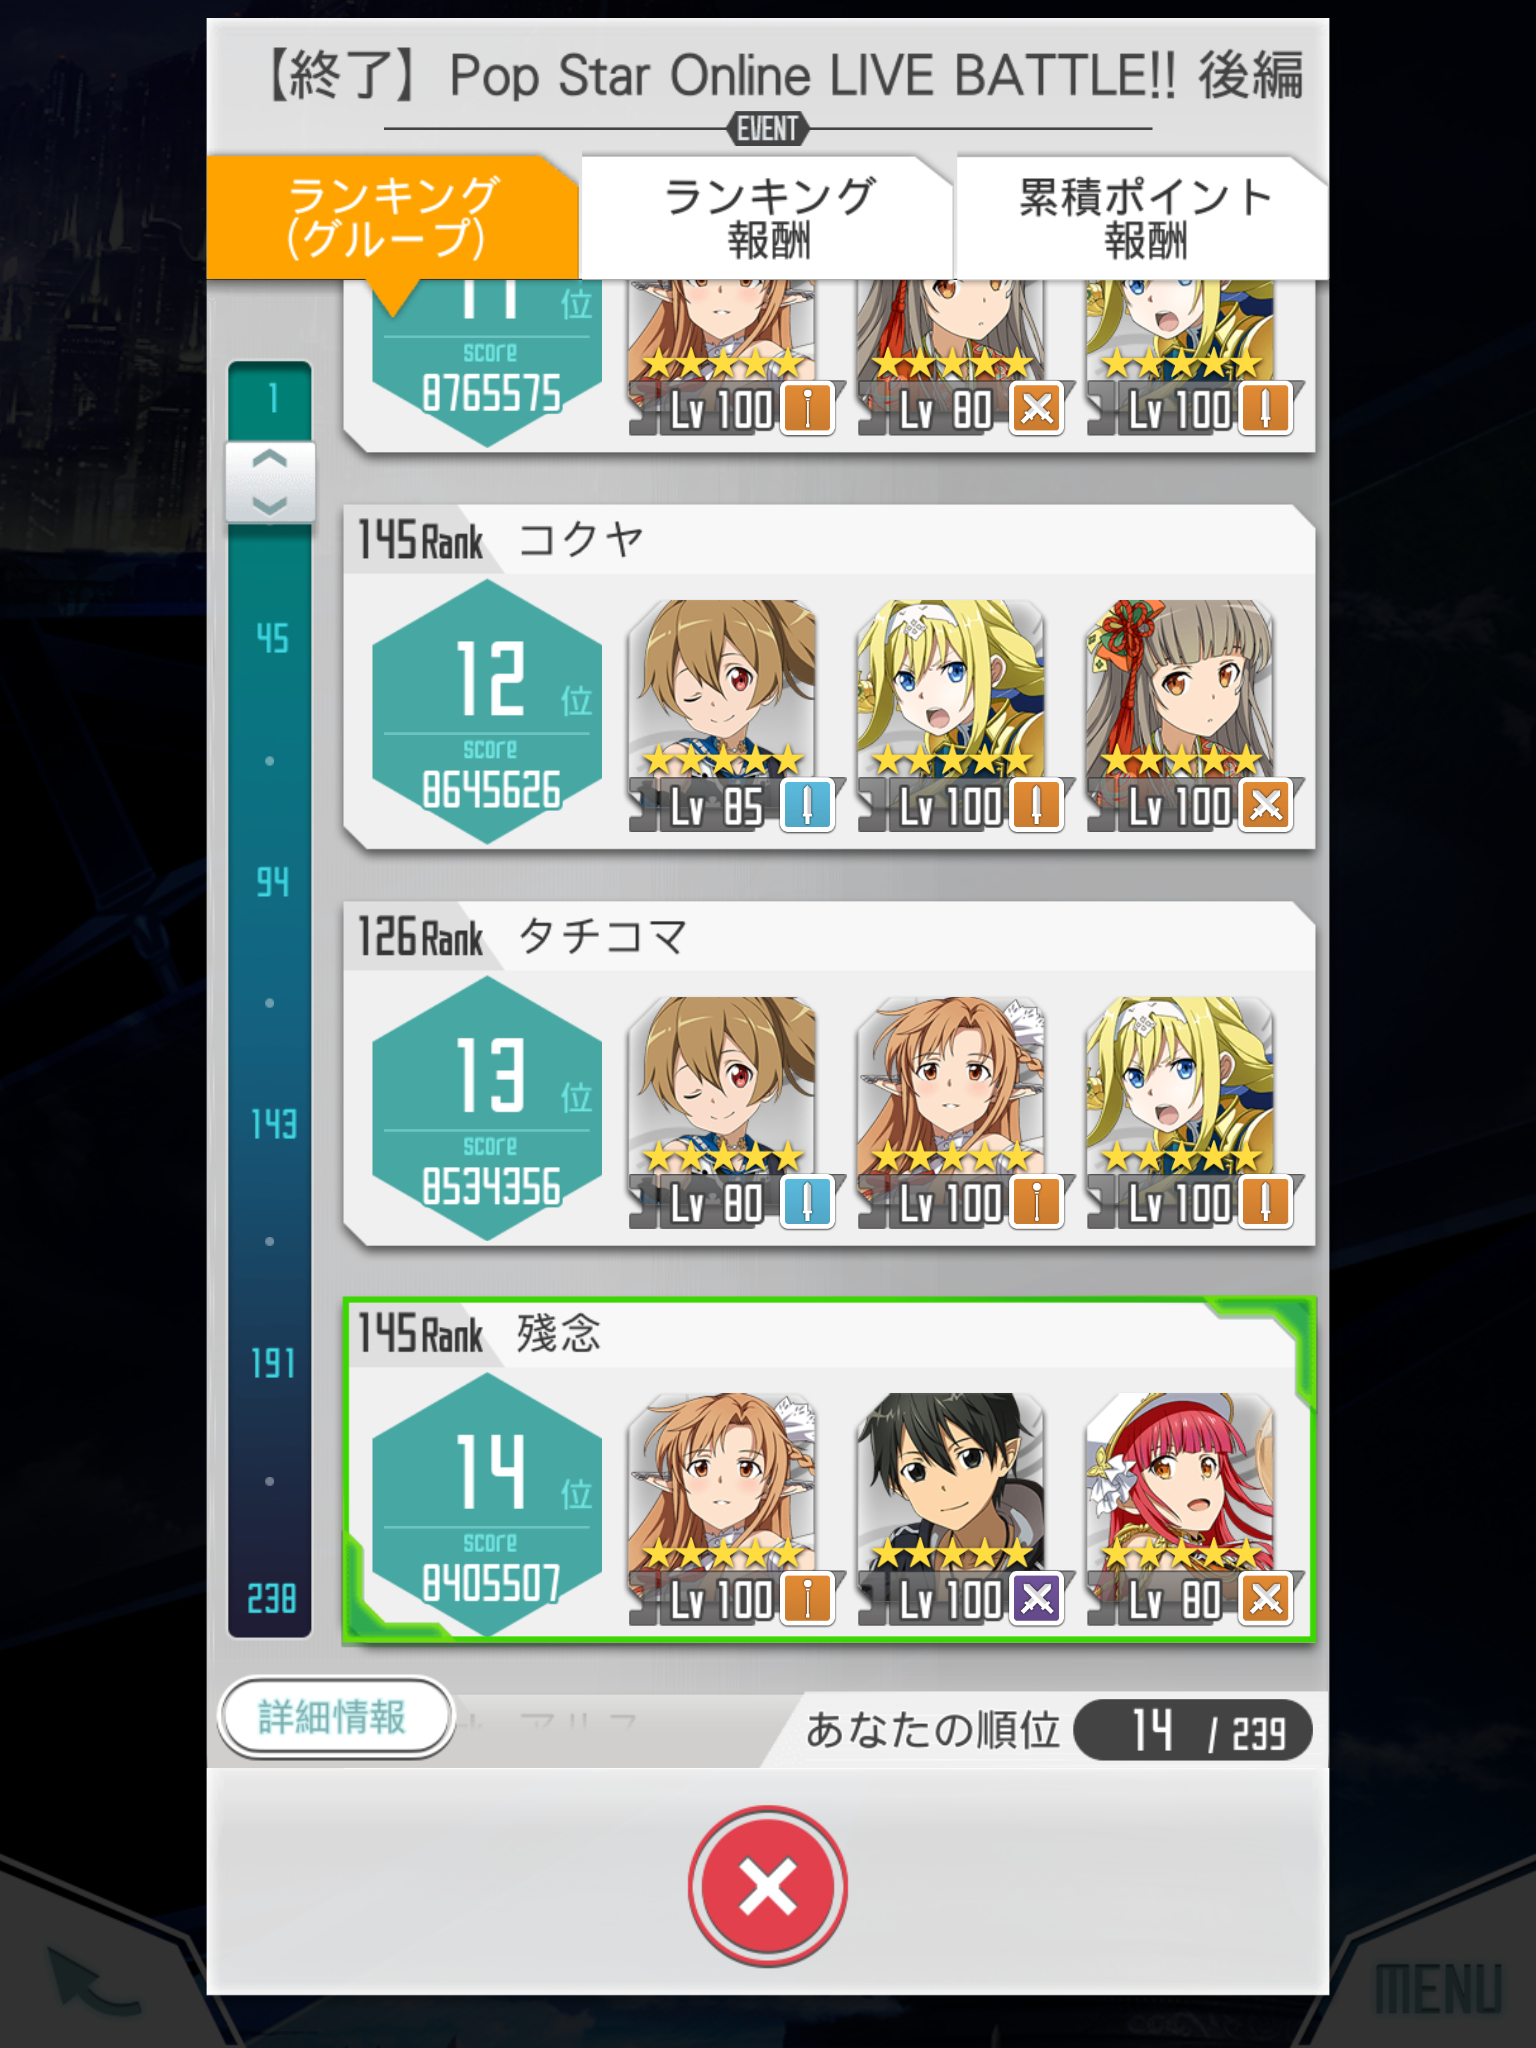Jump to rank 94 on the sidebar
Screen dimensions: 1536x2048
272,882
